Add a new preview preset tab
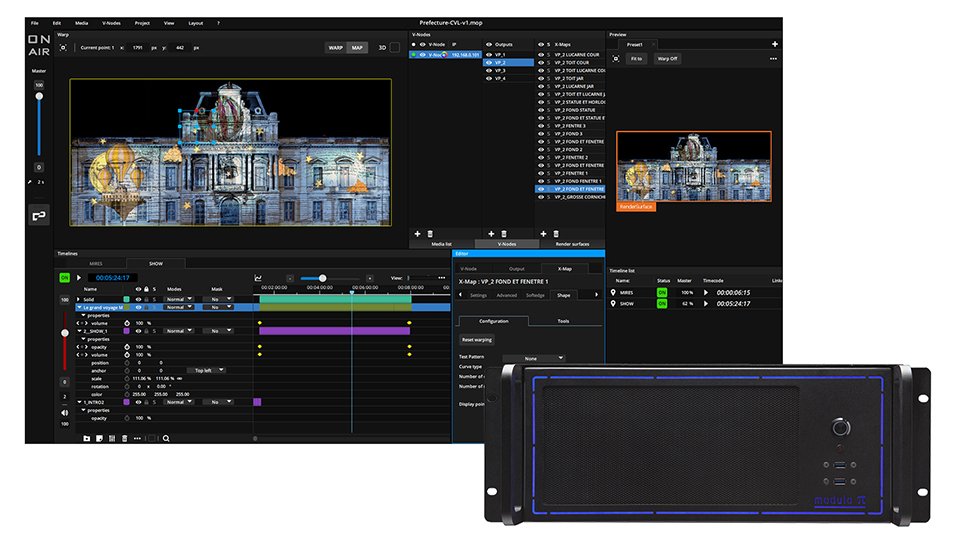 775,44
